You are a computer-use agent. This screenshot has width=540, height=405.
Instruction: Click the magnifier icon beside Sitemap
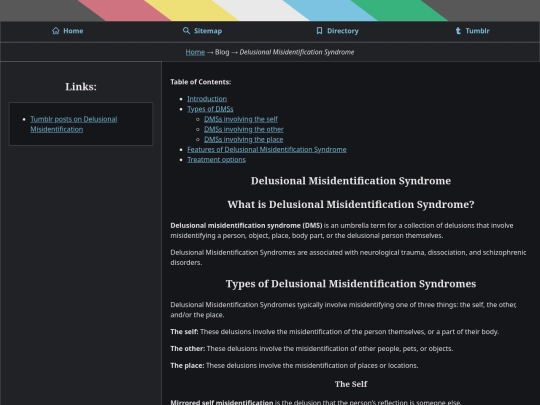[x=186, y=31]
